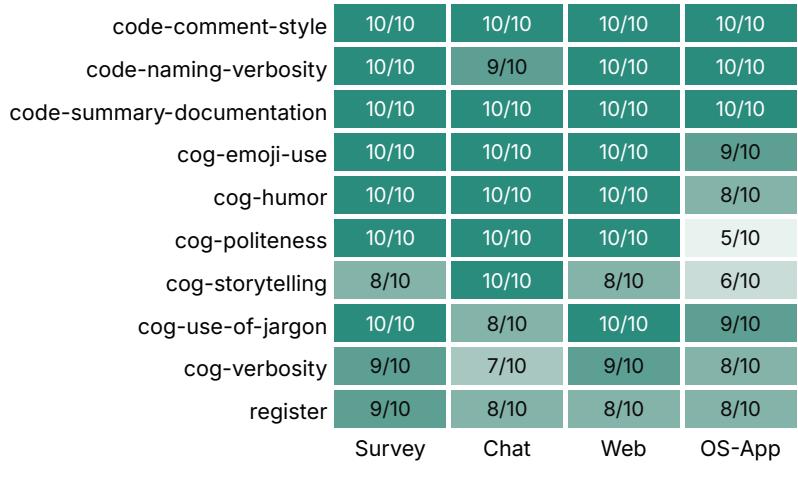Click the register Survey 9/10 cell
798x481 pixels.
click(x=390, y=409)
